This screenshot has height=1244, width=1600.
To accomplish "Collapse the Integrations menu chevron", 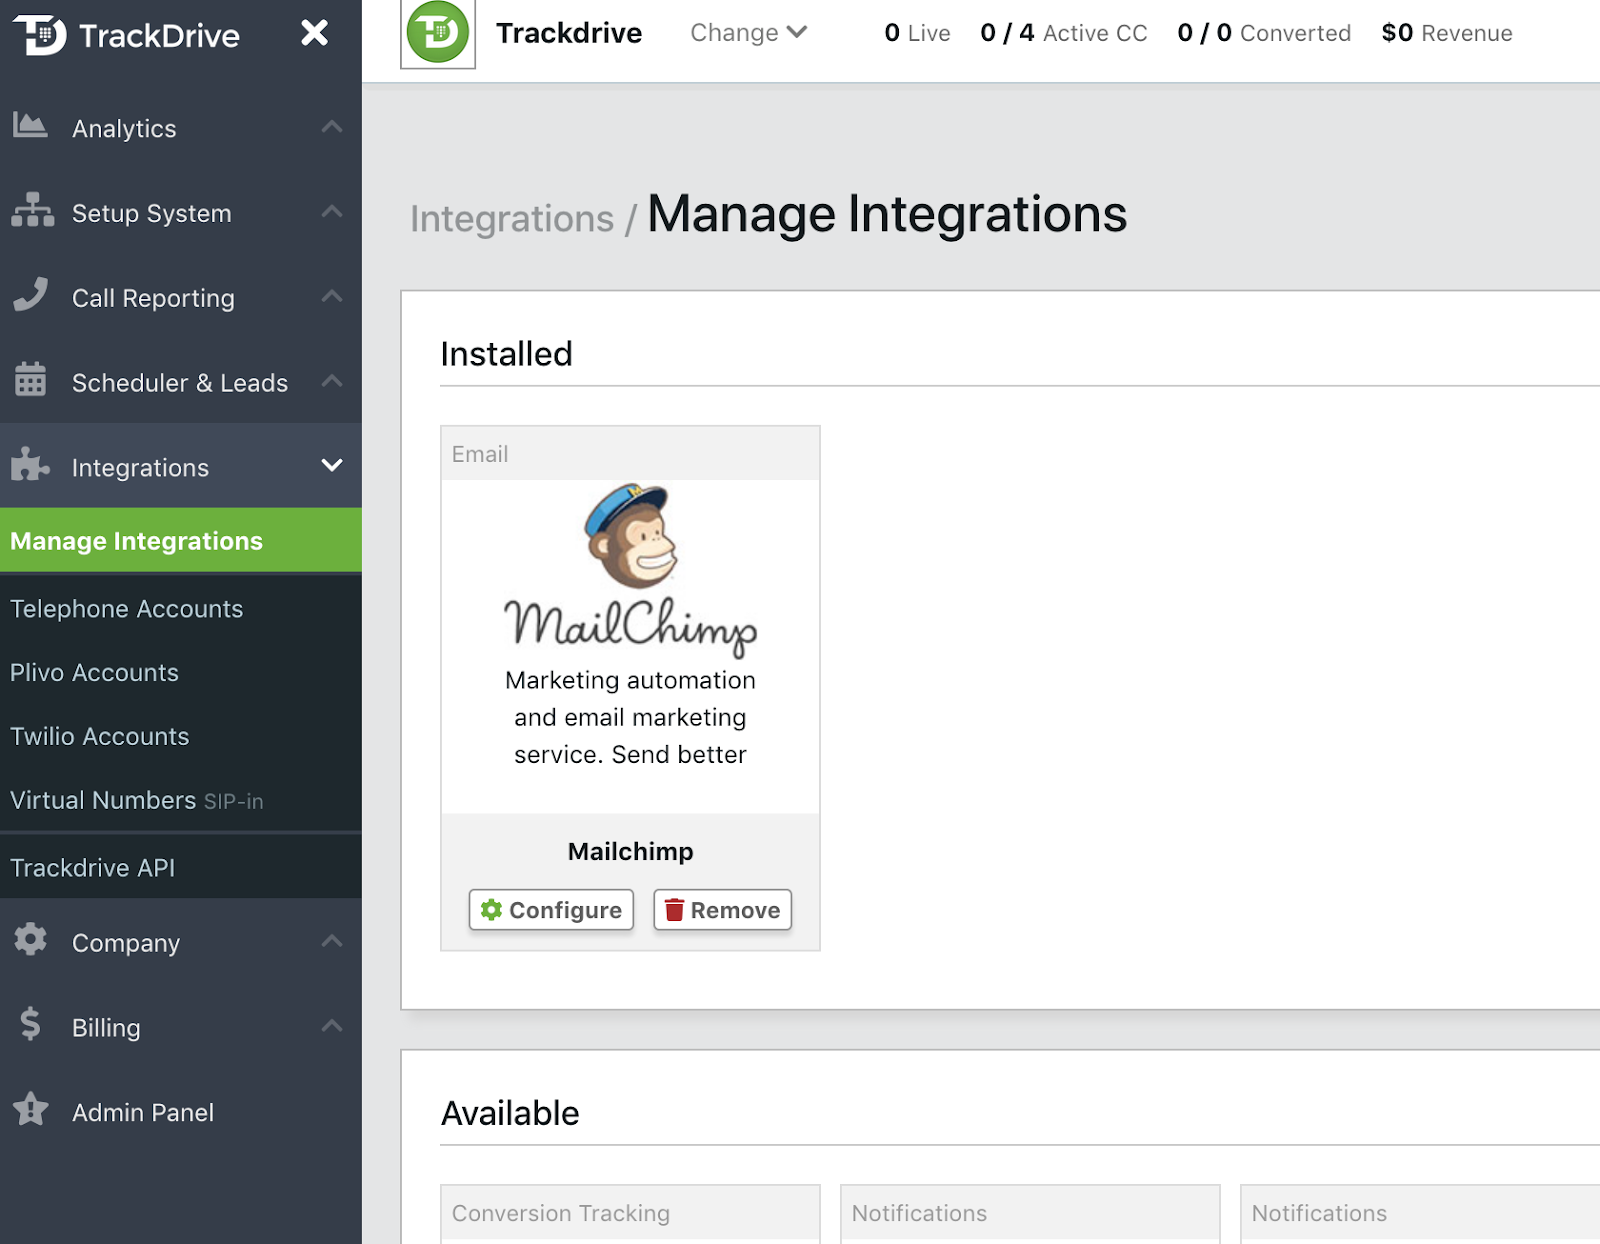I will 332,466.
